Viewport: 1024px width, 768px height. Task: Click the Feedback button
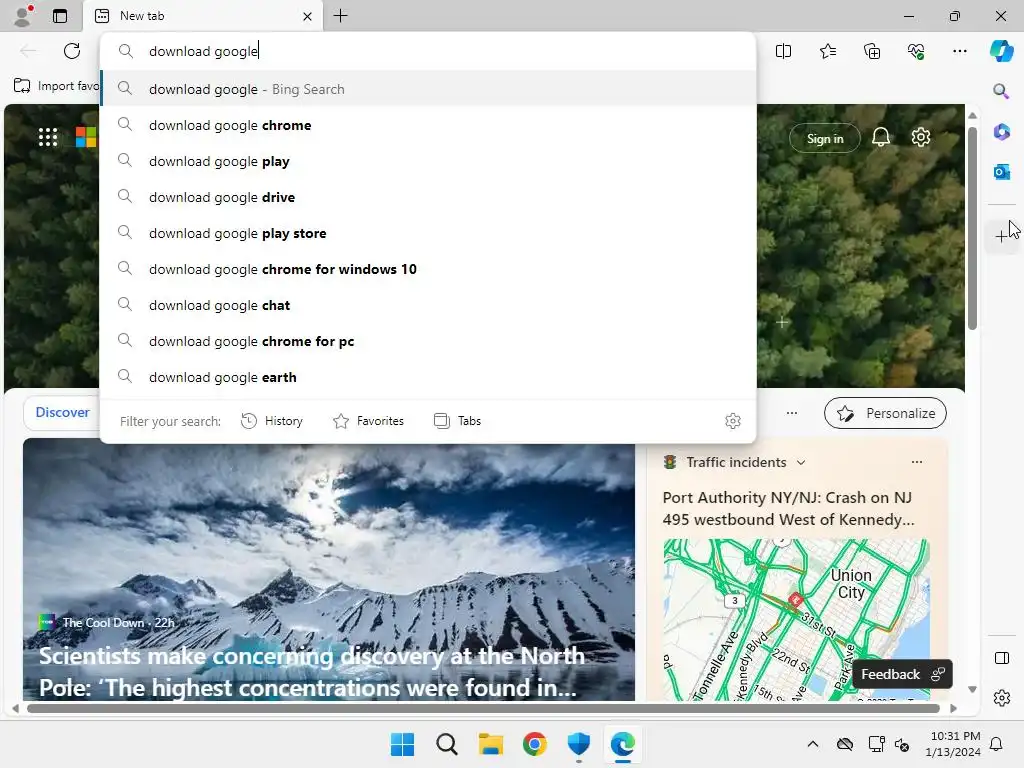(x=902, y=674)
